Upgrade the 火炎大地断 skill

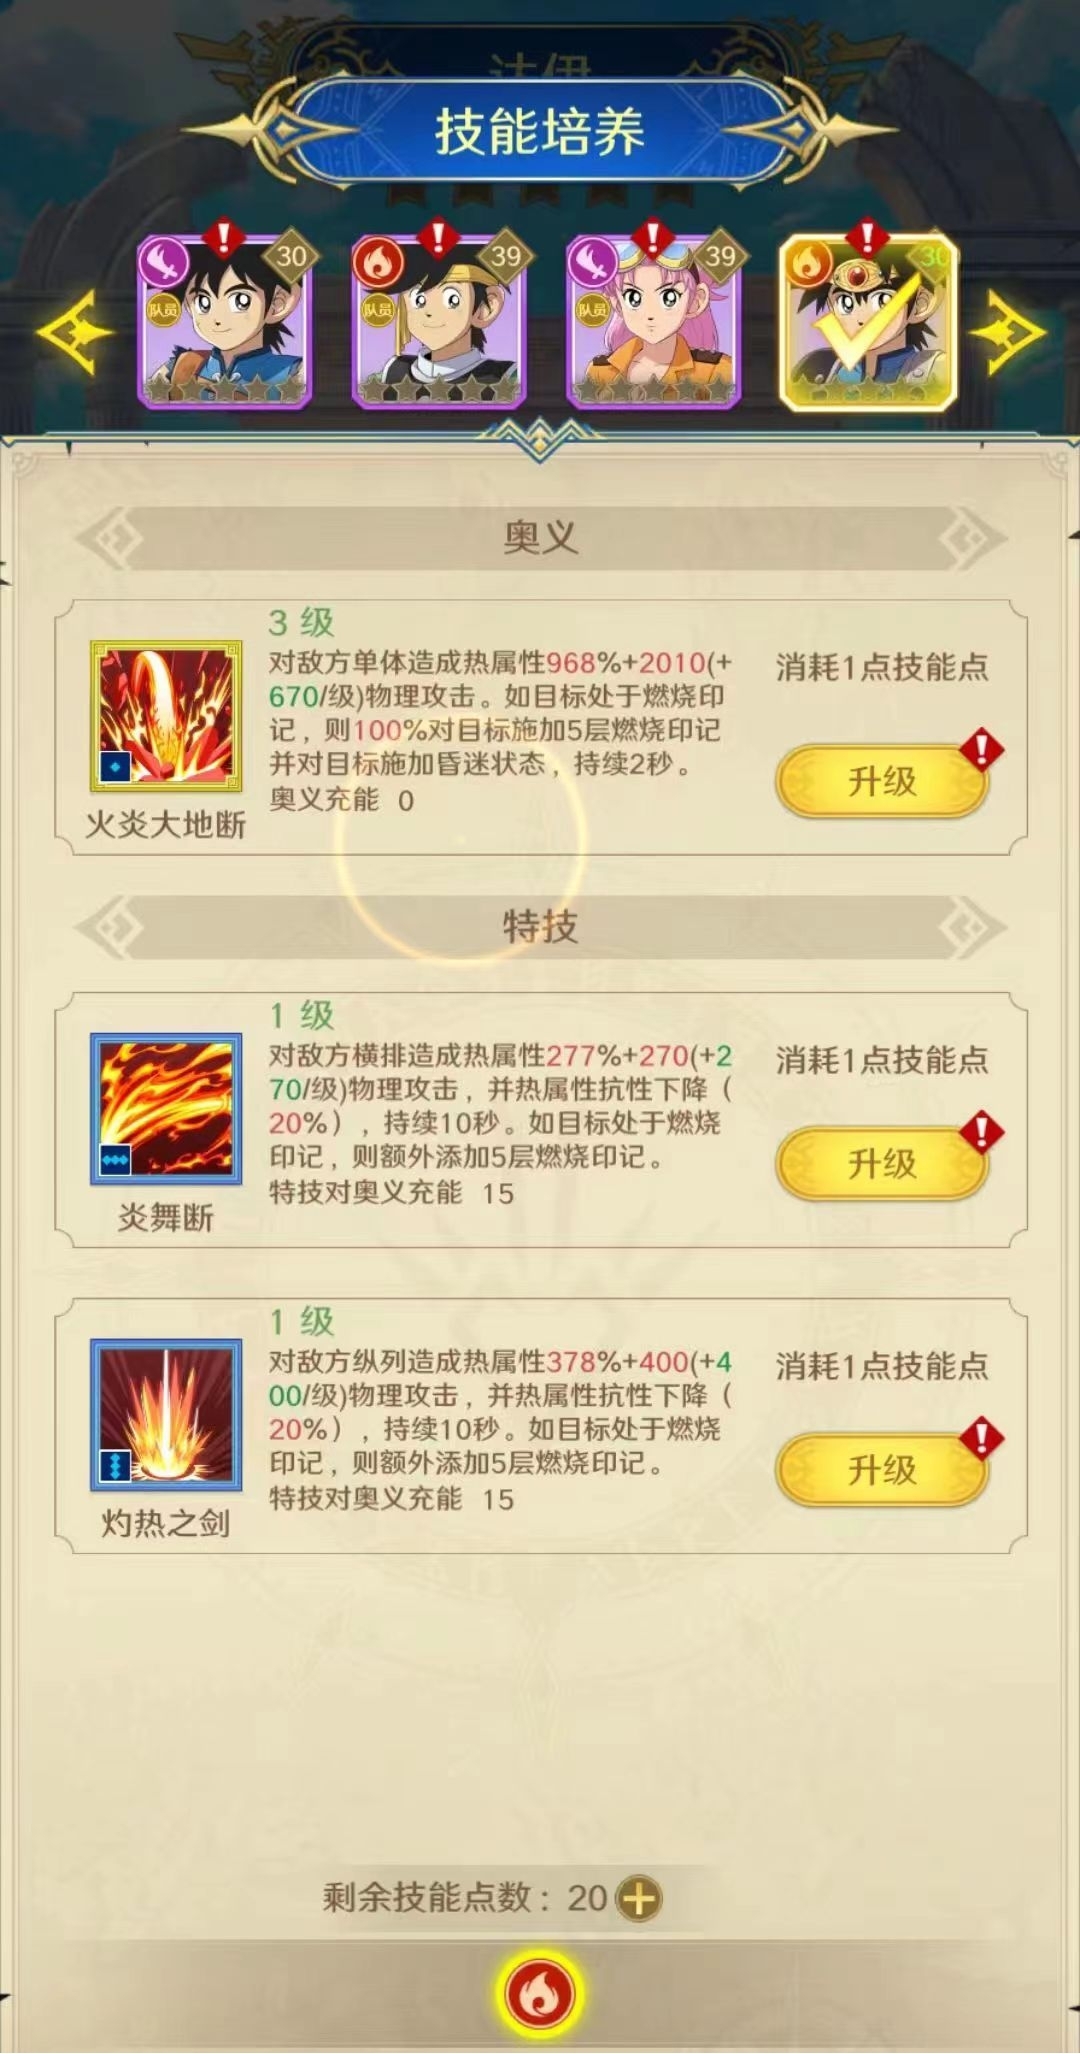click(x=882, y=781)
